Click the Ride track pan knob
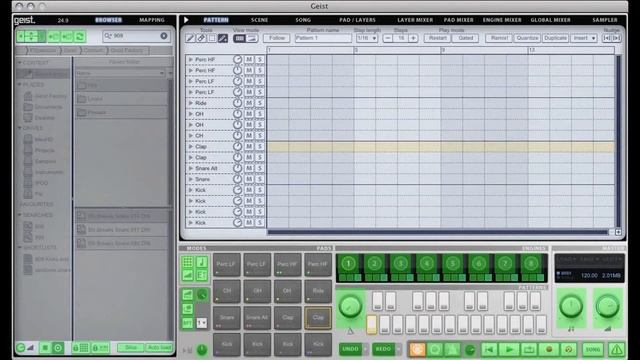 coord(237,103)
